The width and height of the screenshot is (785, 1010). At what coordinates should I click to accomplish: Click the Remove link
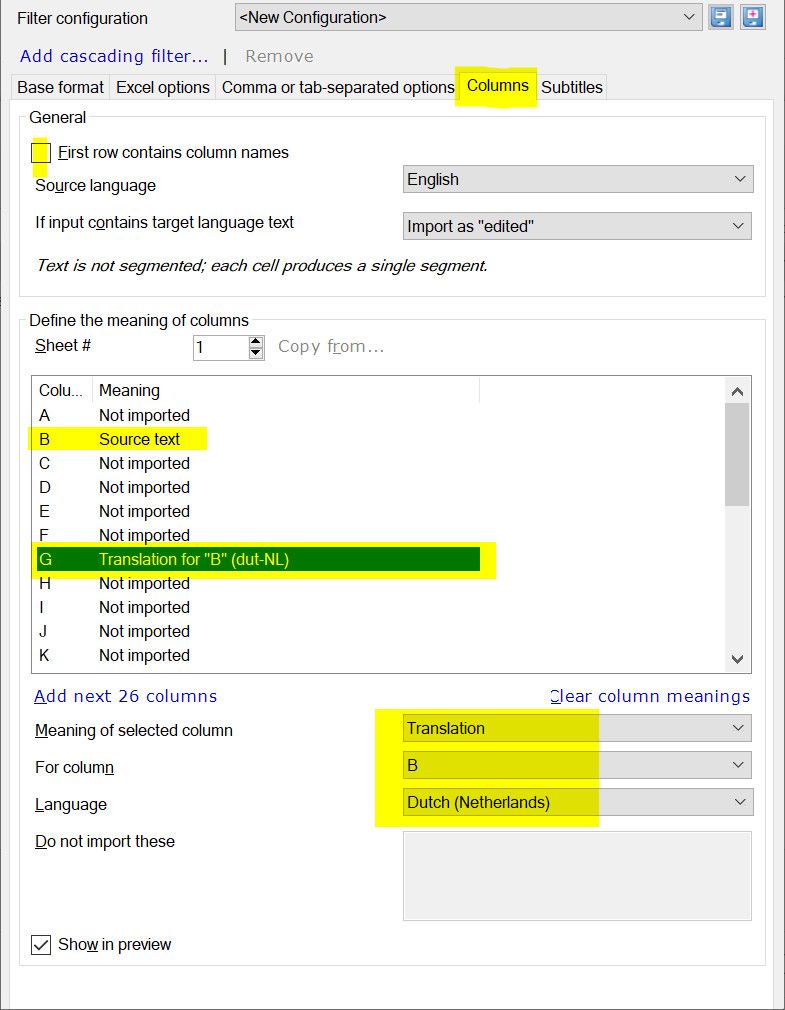click(x=279, y=57)
